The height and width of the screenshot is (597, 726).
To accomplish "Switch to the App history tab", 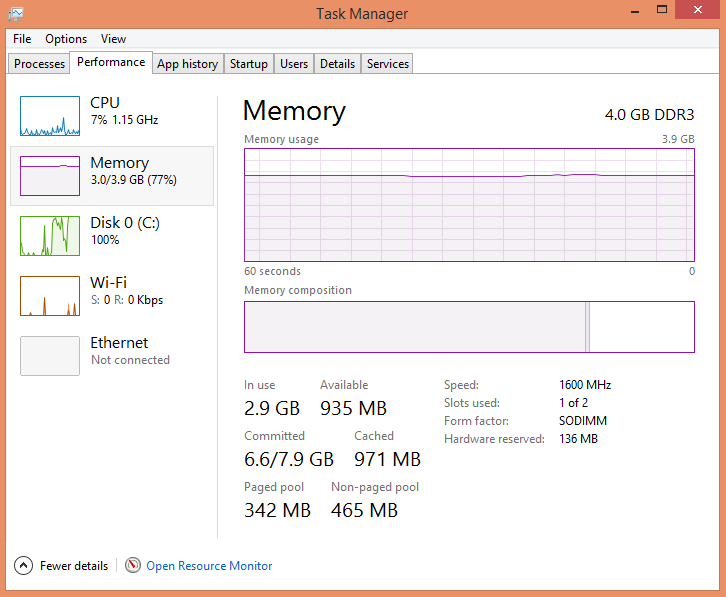I will coord(187,64).
